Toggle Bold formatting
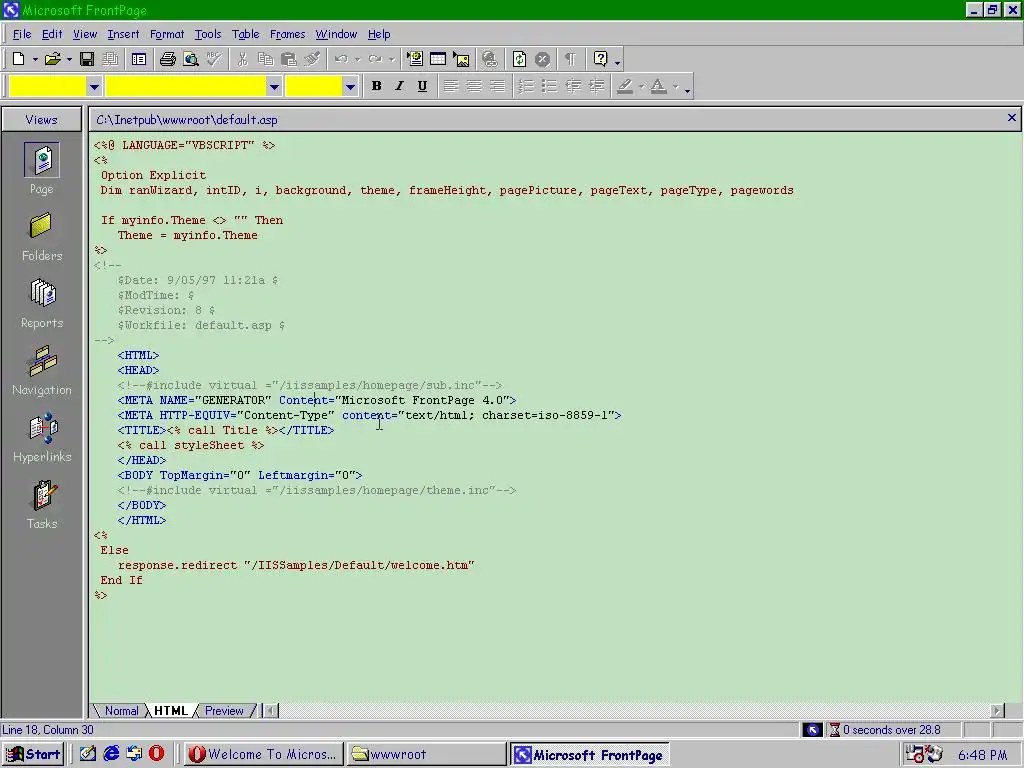 click(x=376, y=86)
